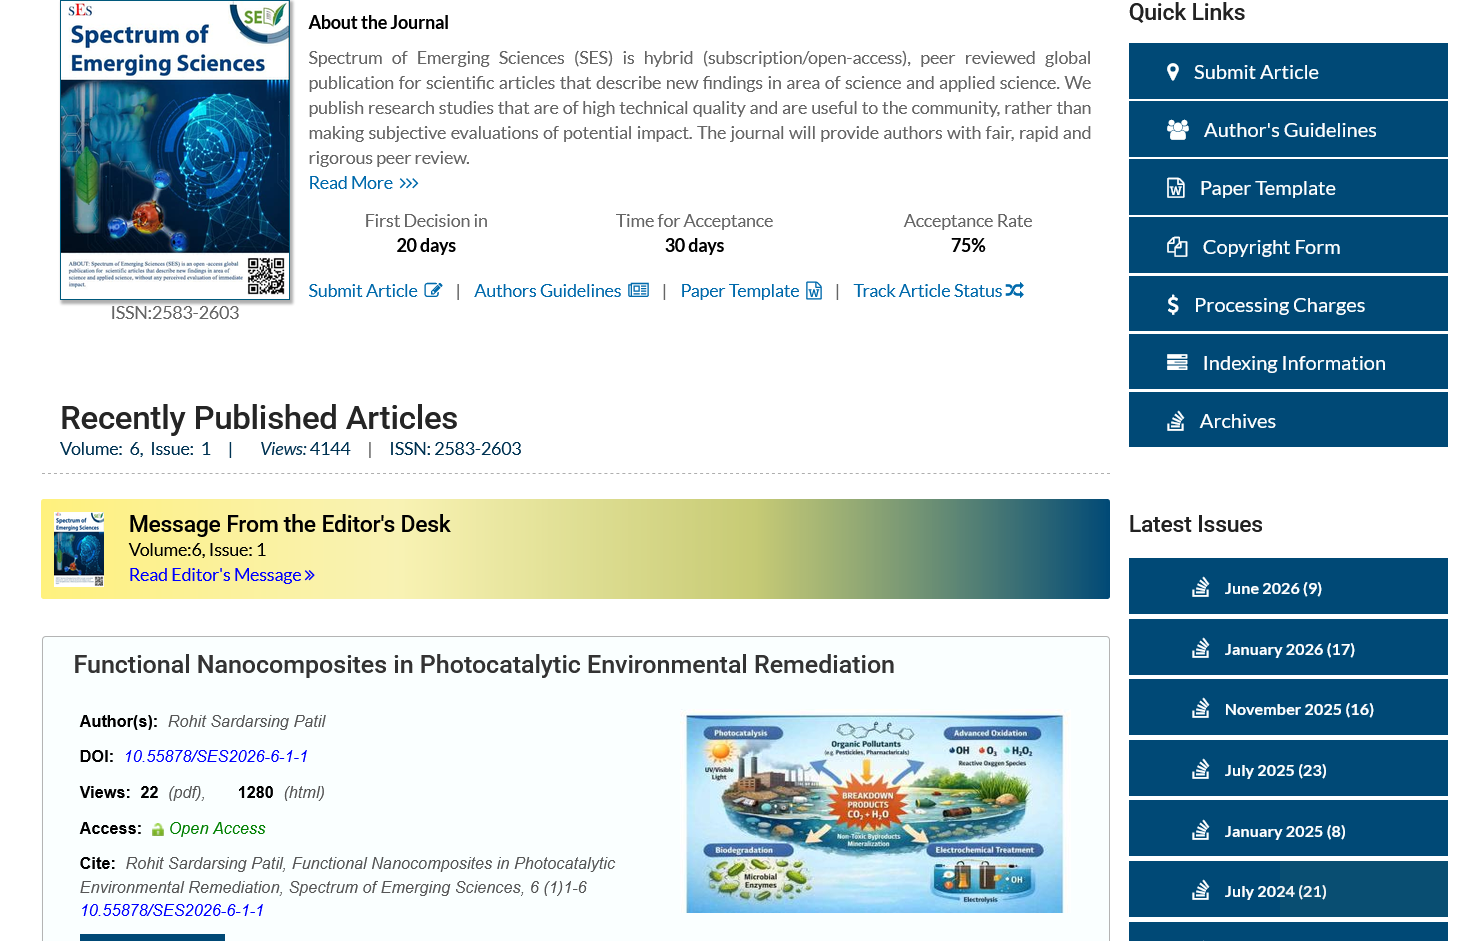
Task: Click newspaper icon beside Authors Guidelines link
Action: 639,291
